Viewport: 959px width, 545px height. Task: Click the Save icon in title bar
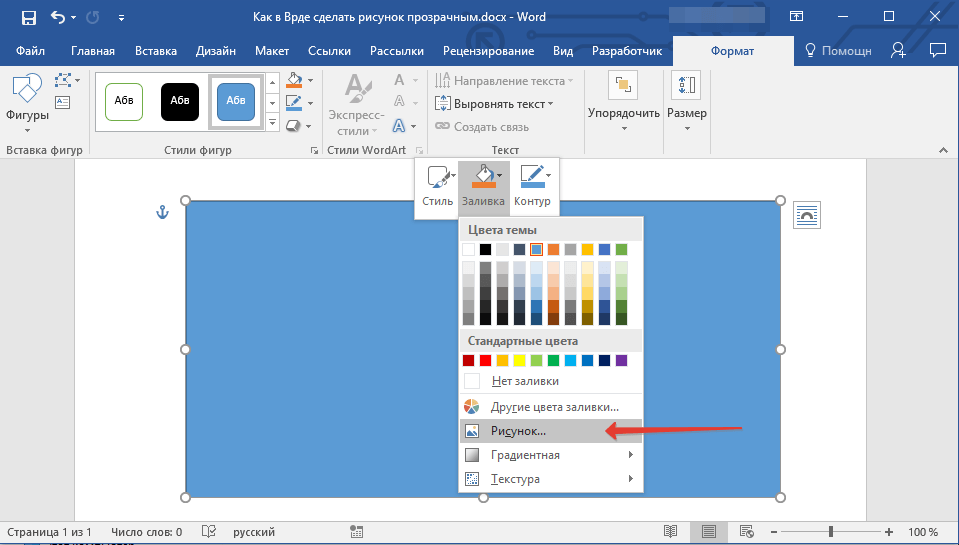point(28,17)
